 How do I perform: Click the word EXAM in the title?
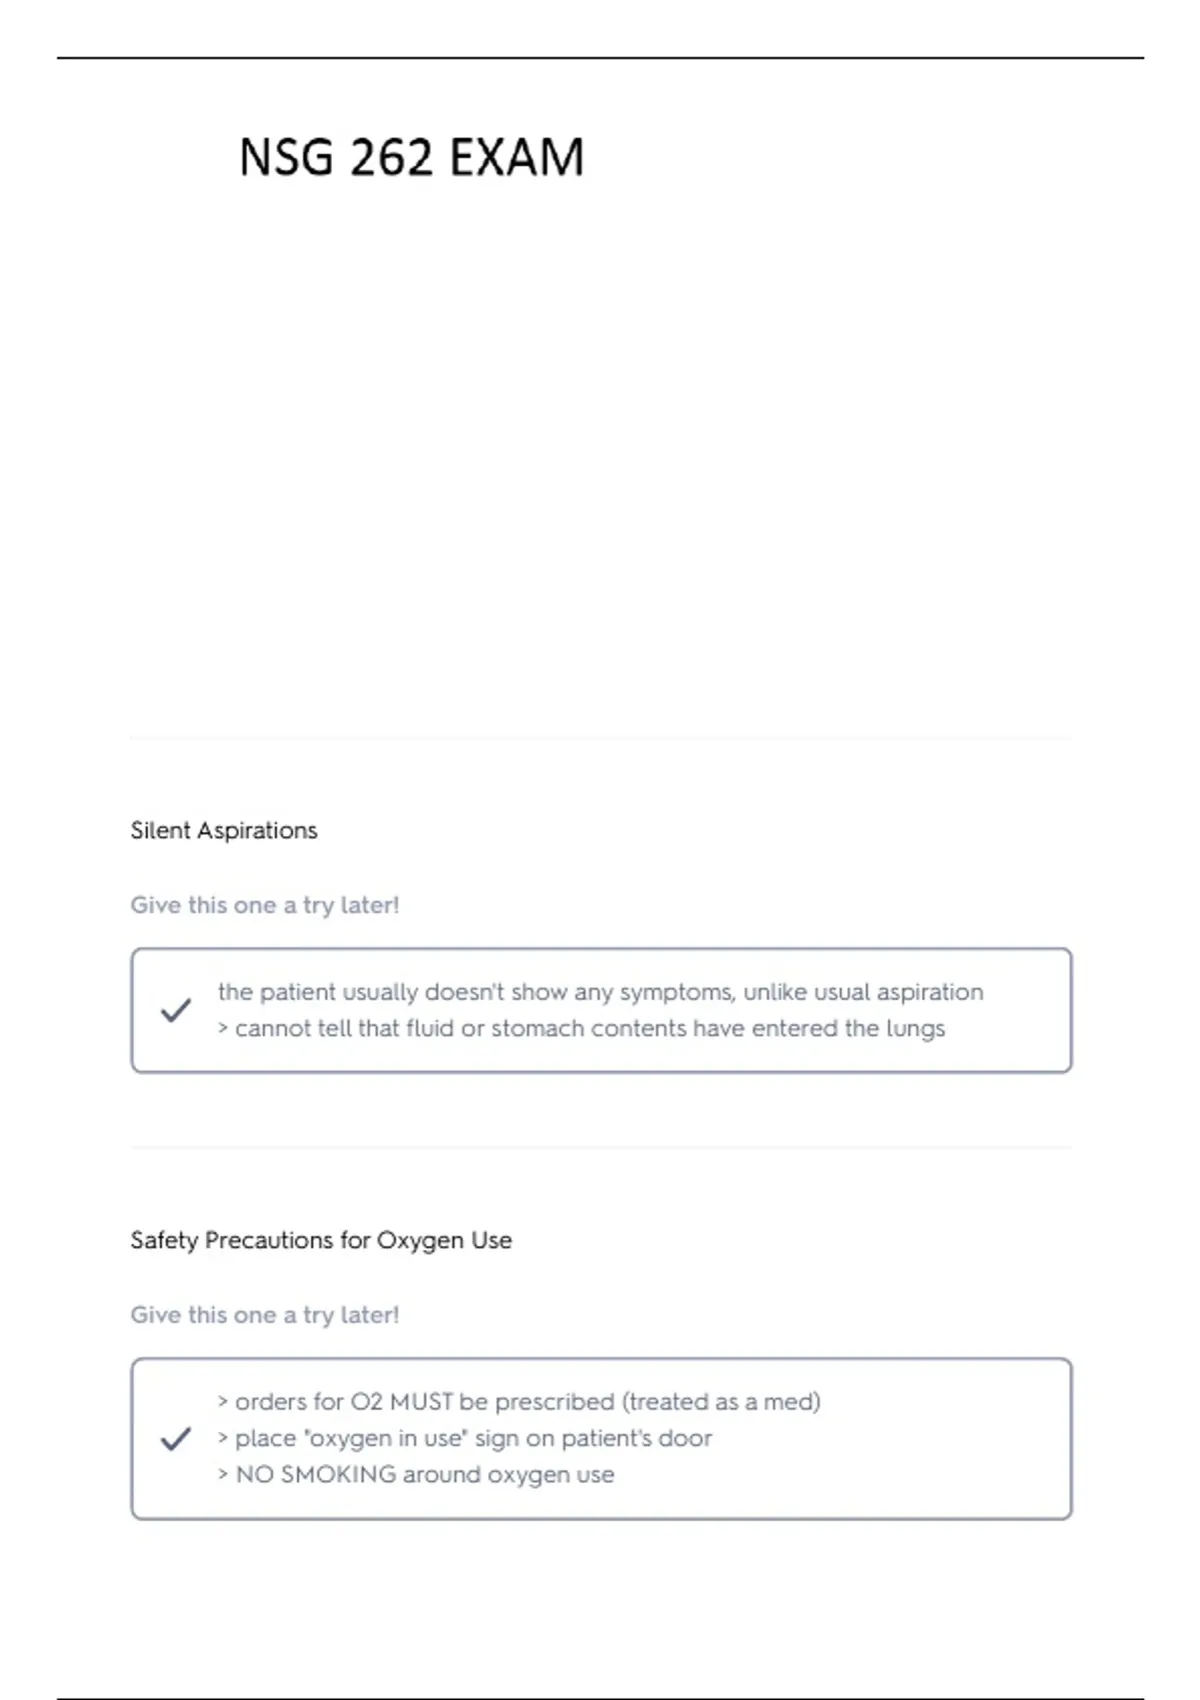click(516, 158)
